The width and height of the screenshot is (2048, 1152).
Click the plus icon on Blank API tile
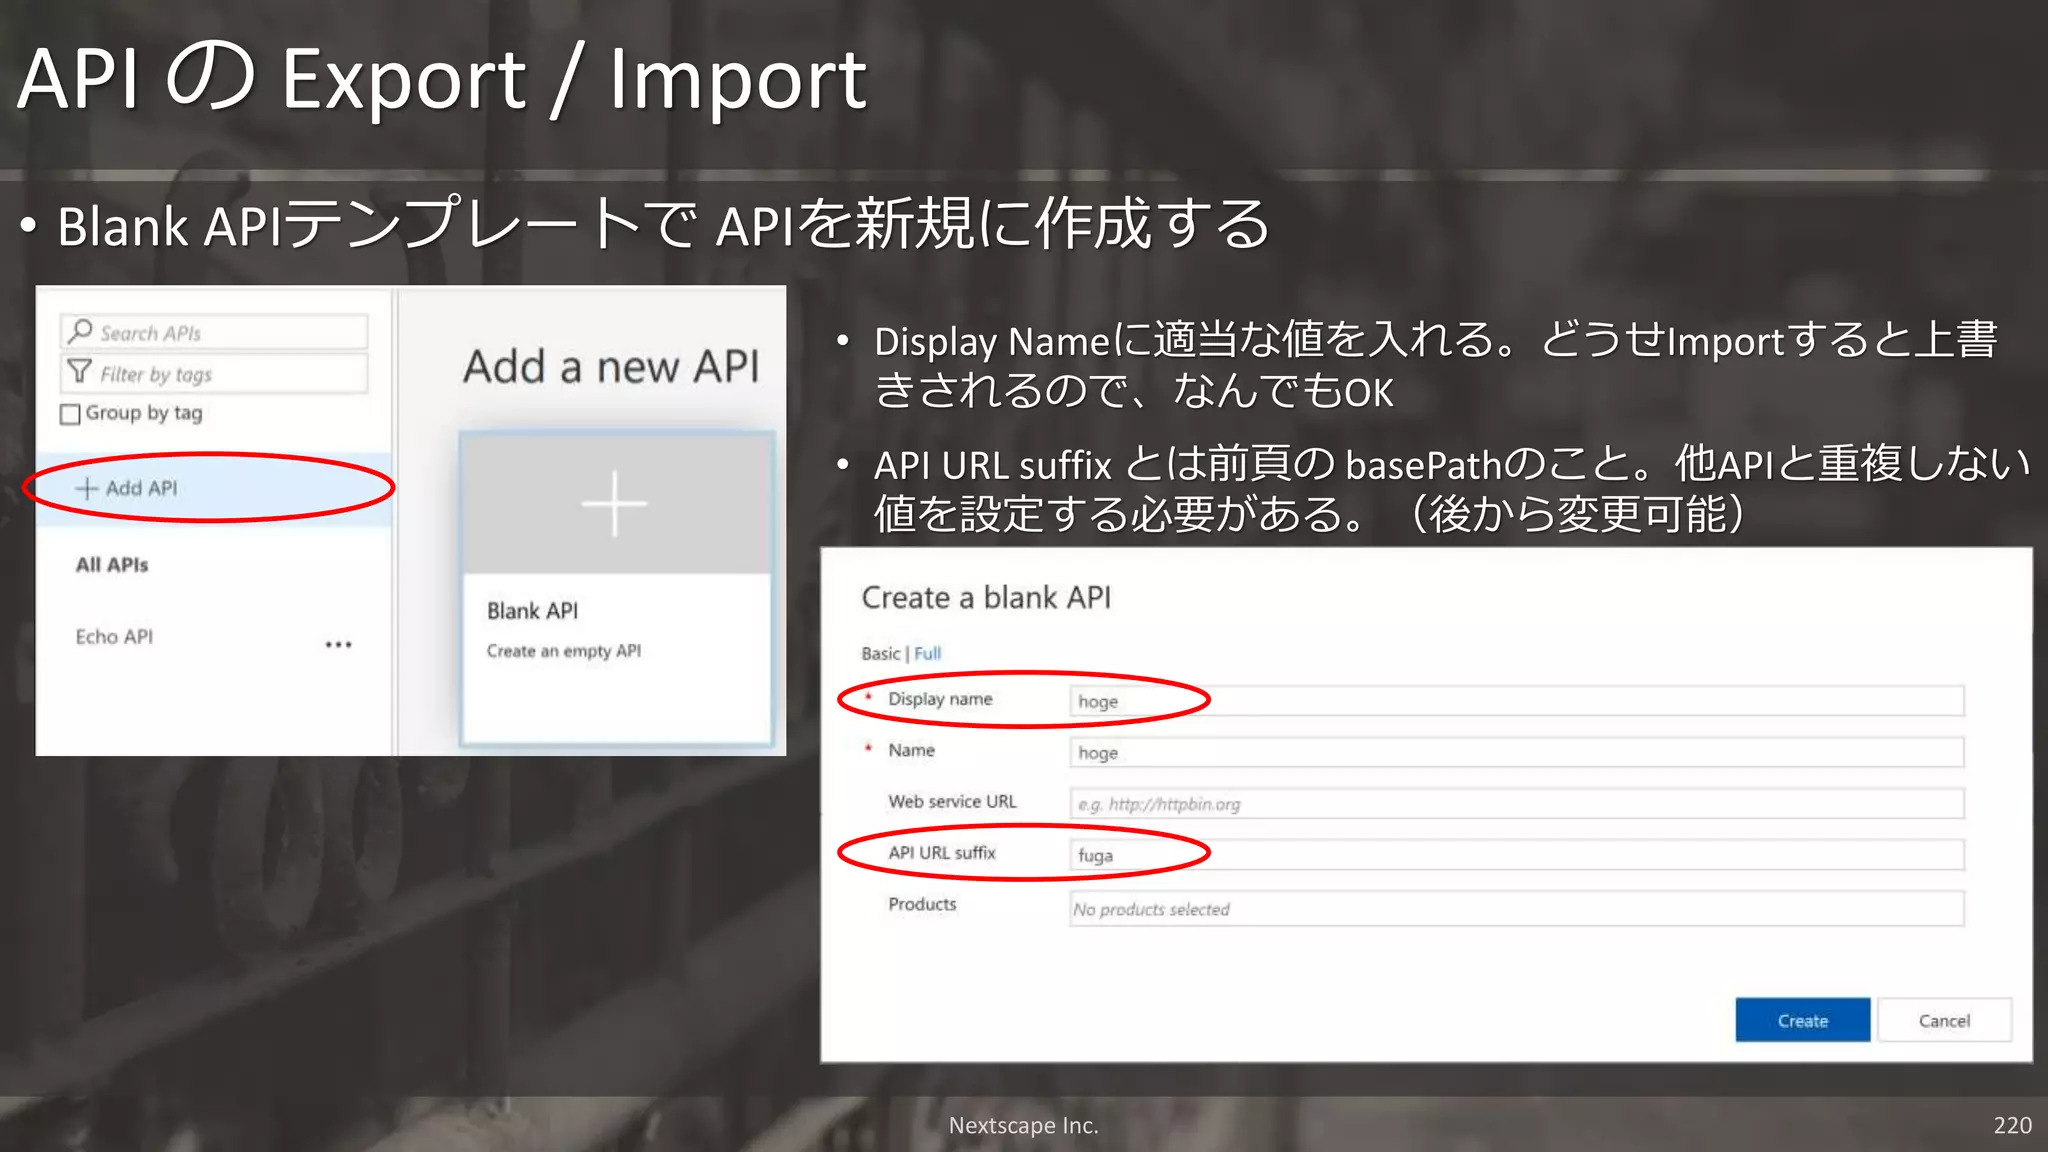(x=614, y=503)
